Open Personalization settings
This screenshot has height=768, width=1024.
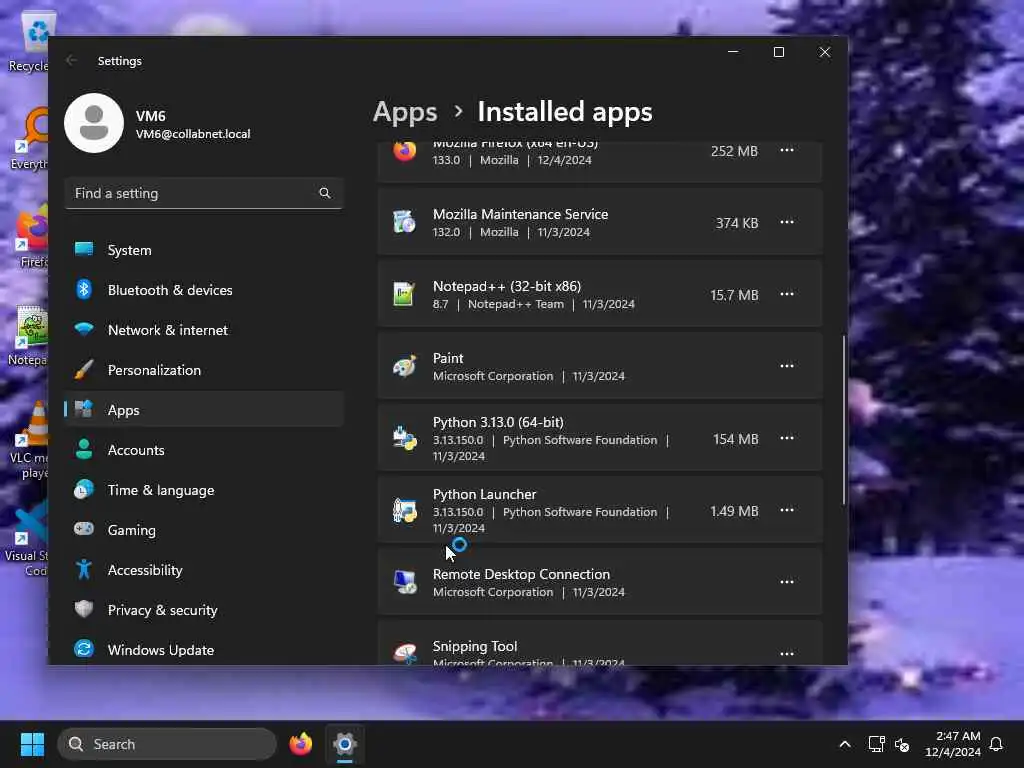point(204,370)
